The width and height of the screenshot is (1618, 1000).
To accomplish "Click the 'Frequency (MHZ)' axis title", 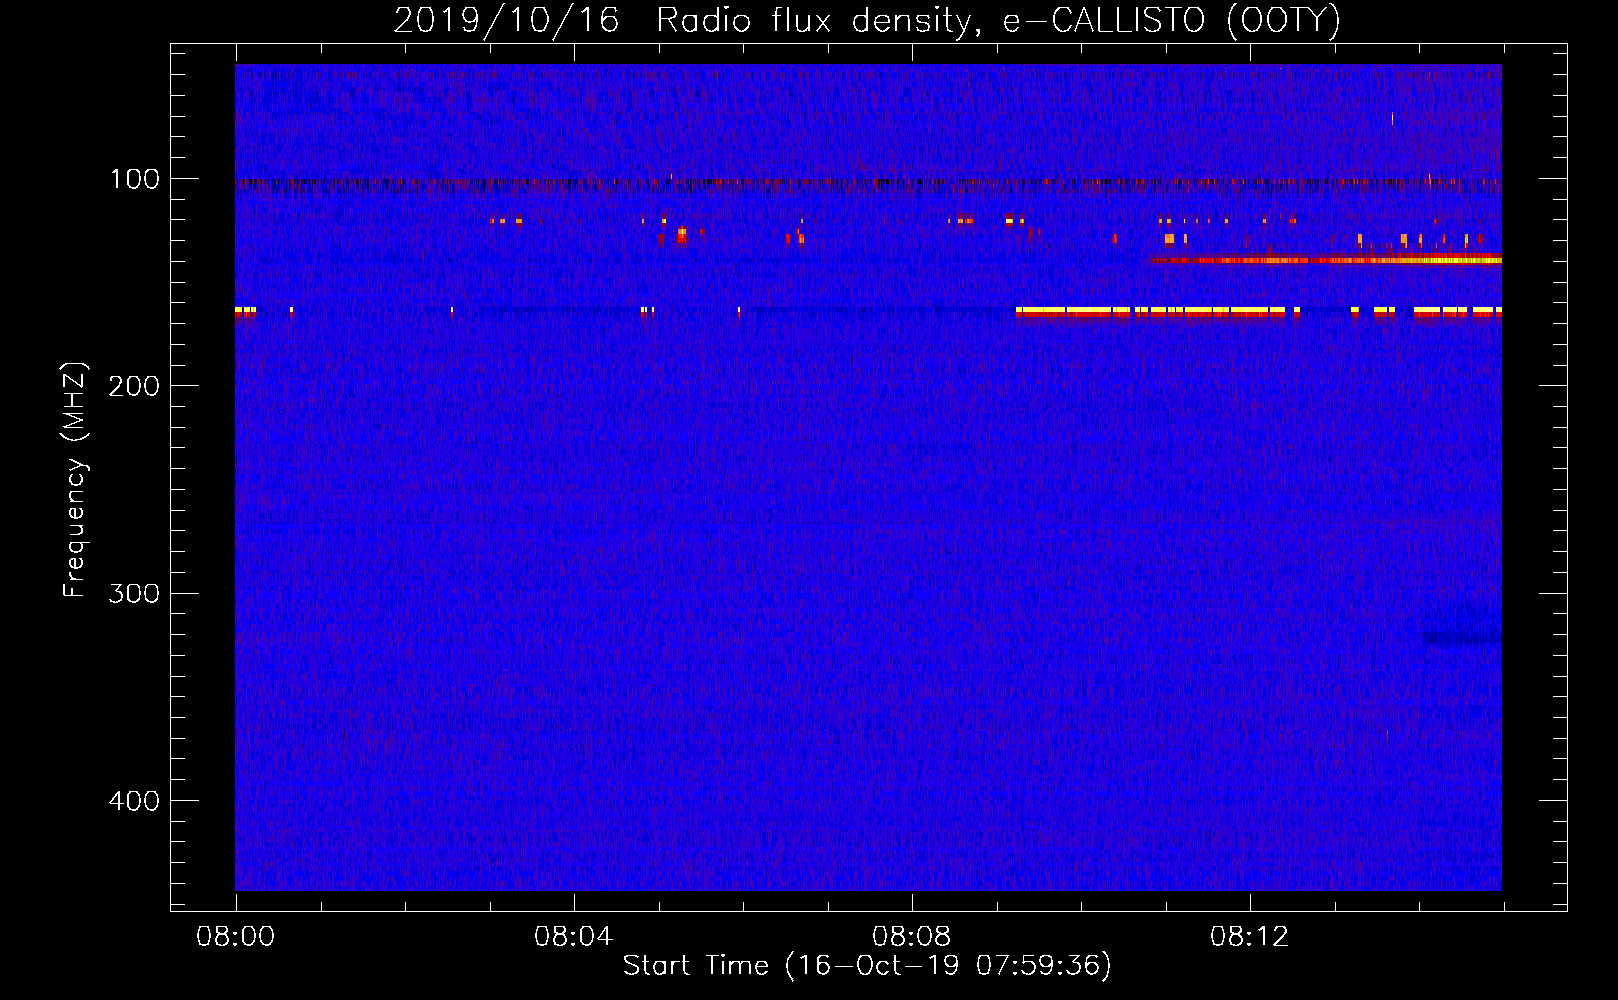I will 75,479.
